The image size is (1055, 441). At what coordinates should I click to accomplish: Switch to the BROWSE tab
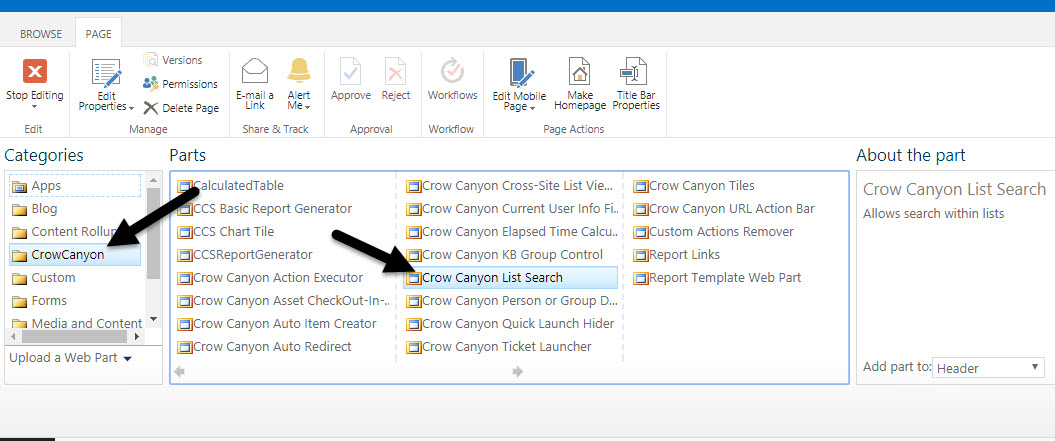[x=41, y=34]
